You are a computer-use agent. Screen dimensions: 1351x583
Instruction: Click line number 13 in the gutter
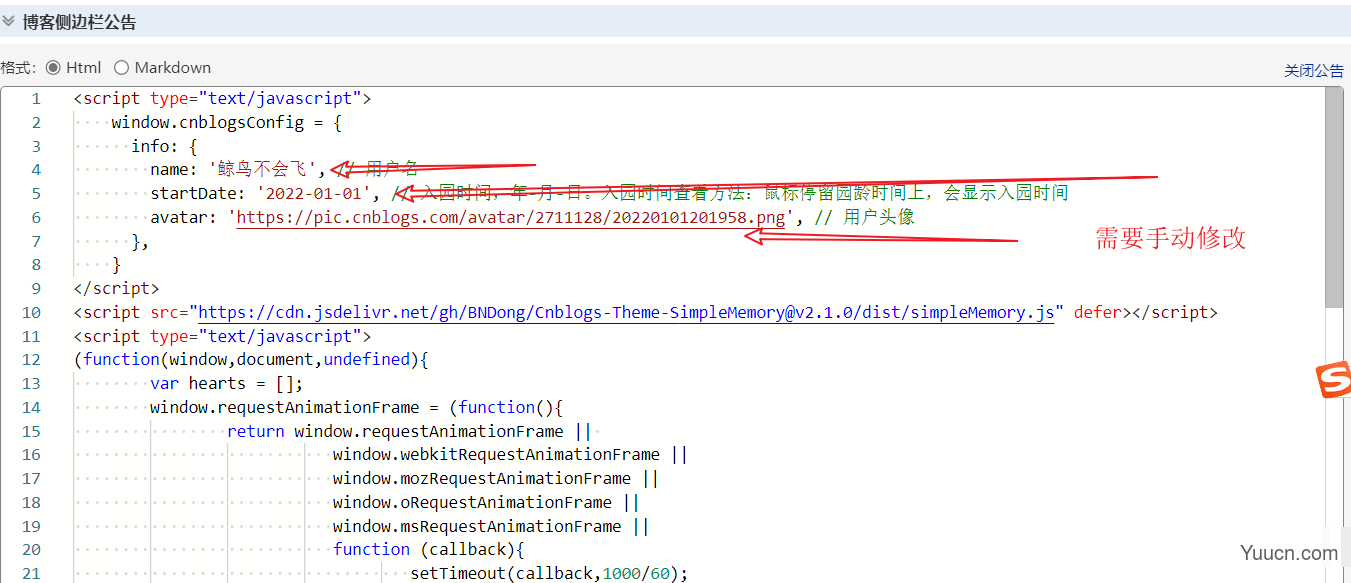tap(31, 383)
